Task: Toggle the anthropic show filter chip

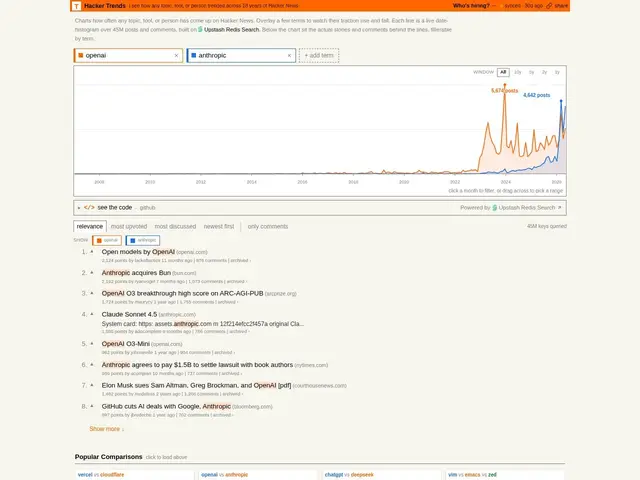Action: (x=143, y=240)
